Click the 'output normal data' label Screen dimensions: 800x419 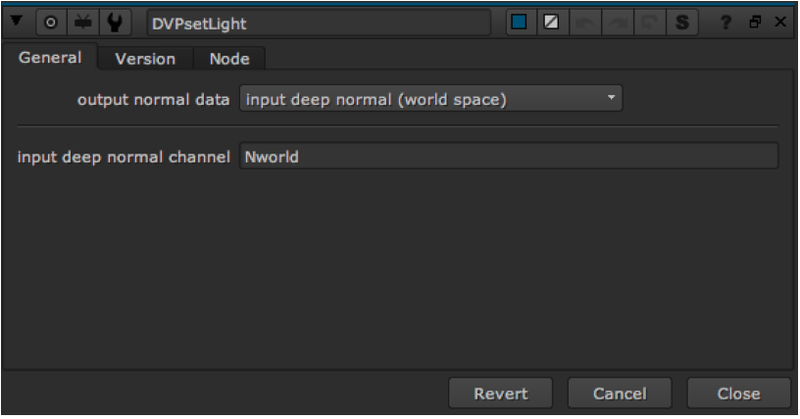153,100
